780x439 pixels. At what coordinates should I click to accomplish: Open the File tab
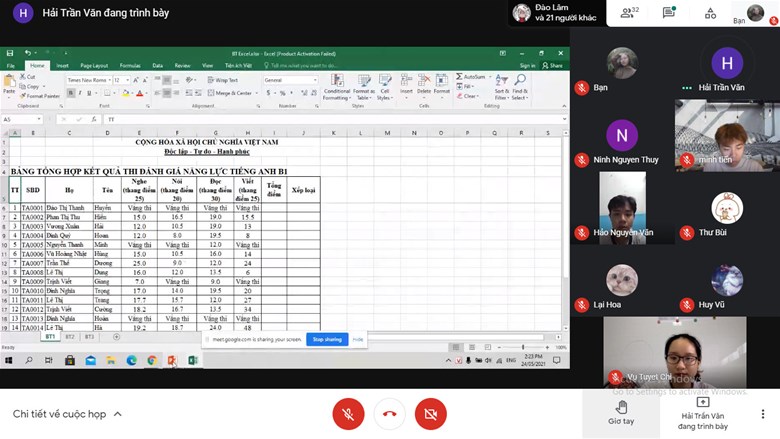pos(10,66)
